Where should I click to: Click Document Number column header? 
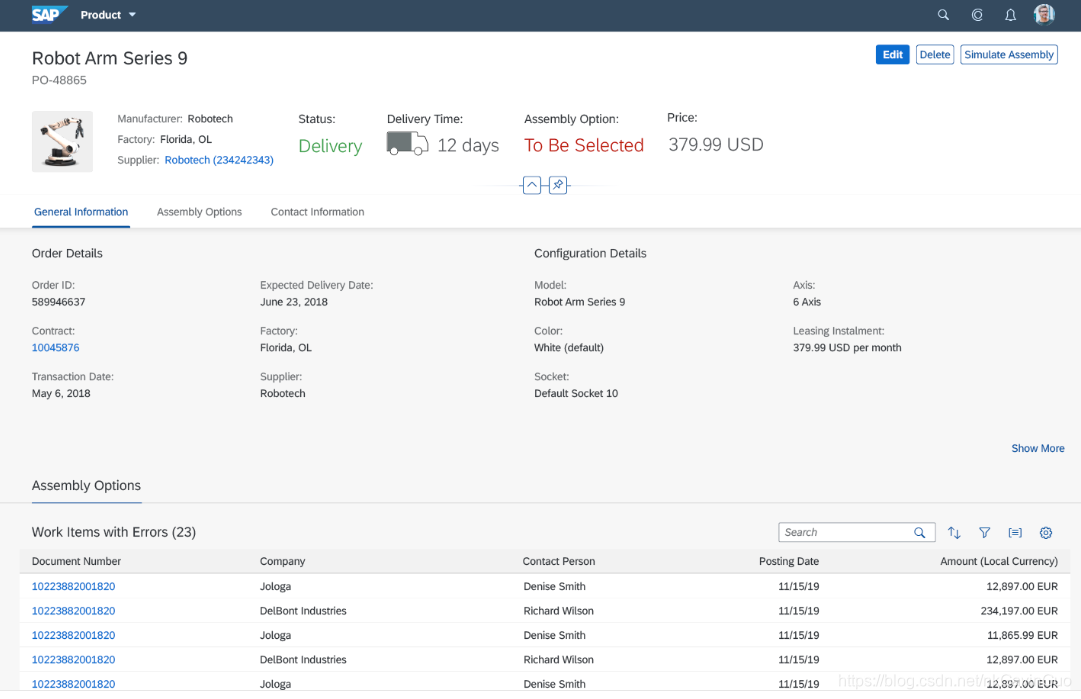[x=76, y=561]
